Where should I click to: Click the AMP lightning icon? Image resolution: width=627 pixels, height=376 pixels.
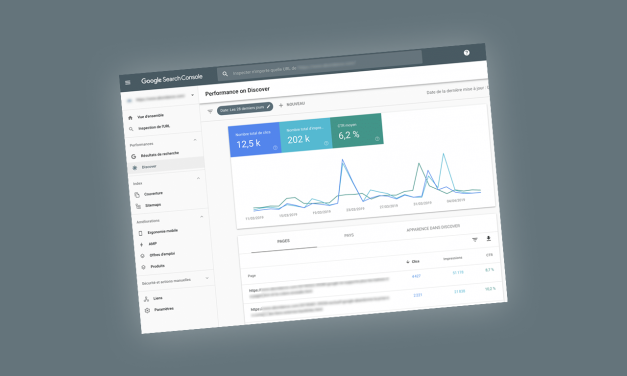[x=141, y=244]
